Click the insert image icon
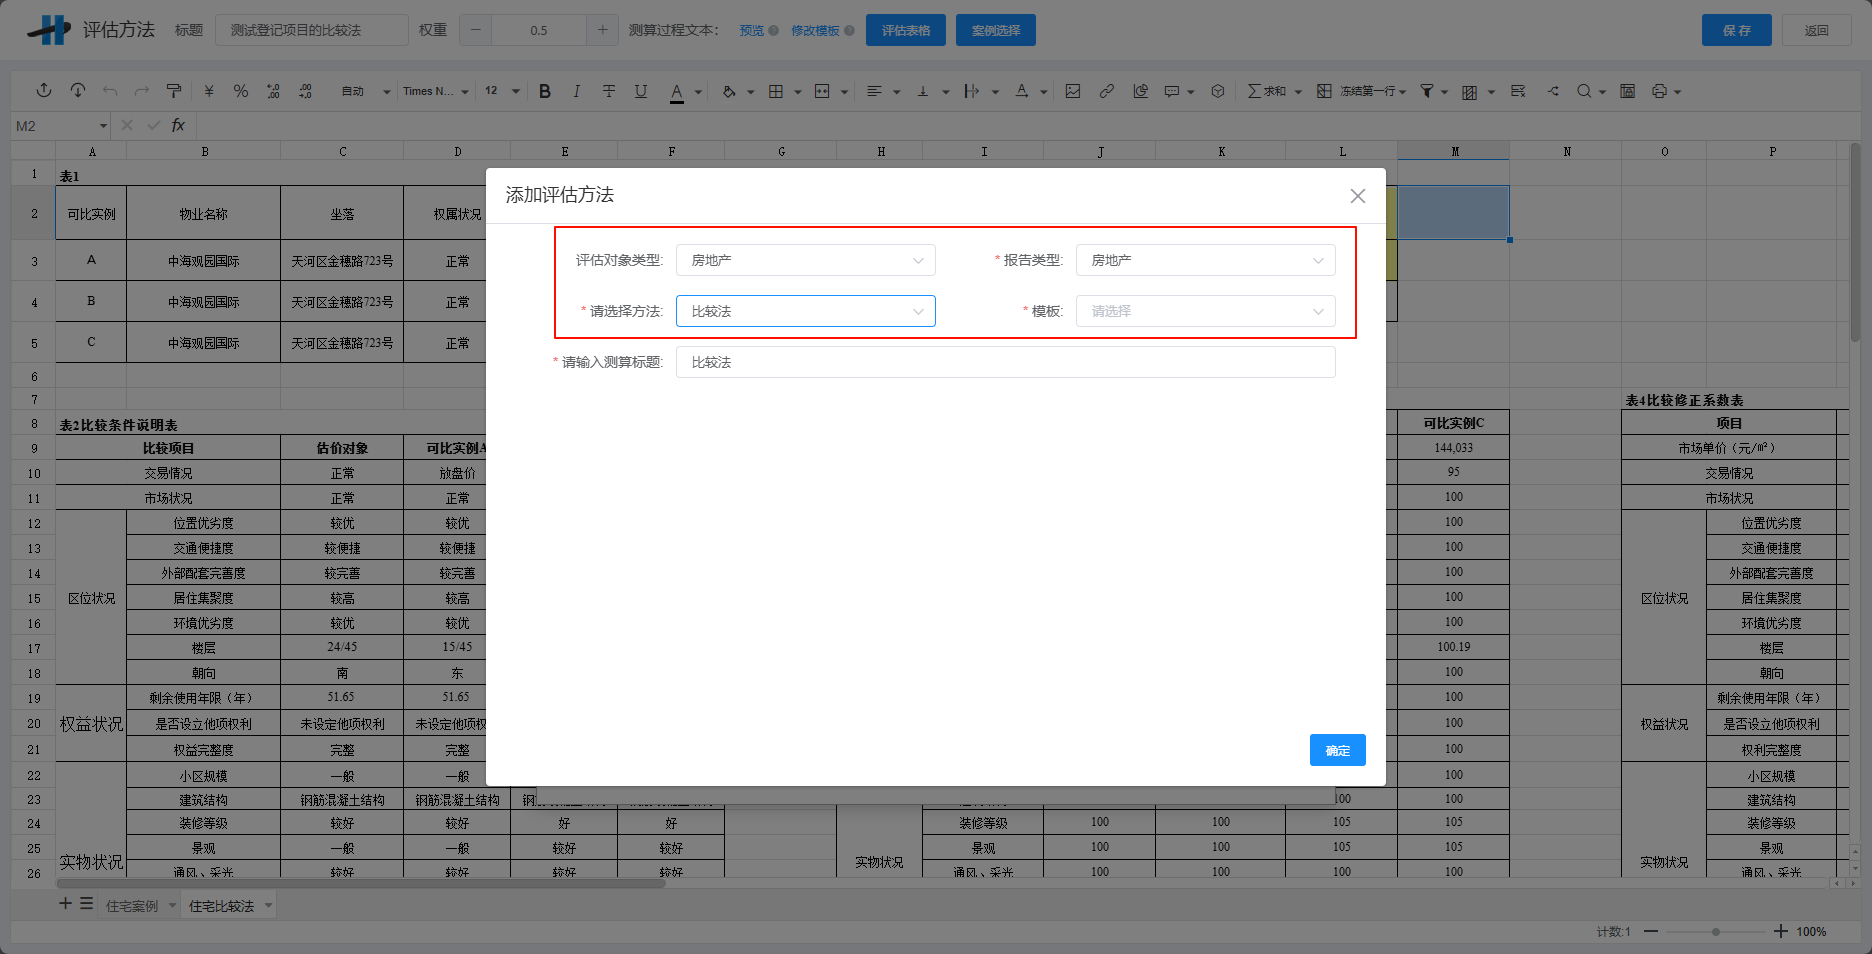Viewport: 1872px width, 954px height. point(1073,91)
